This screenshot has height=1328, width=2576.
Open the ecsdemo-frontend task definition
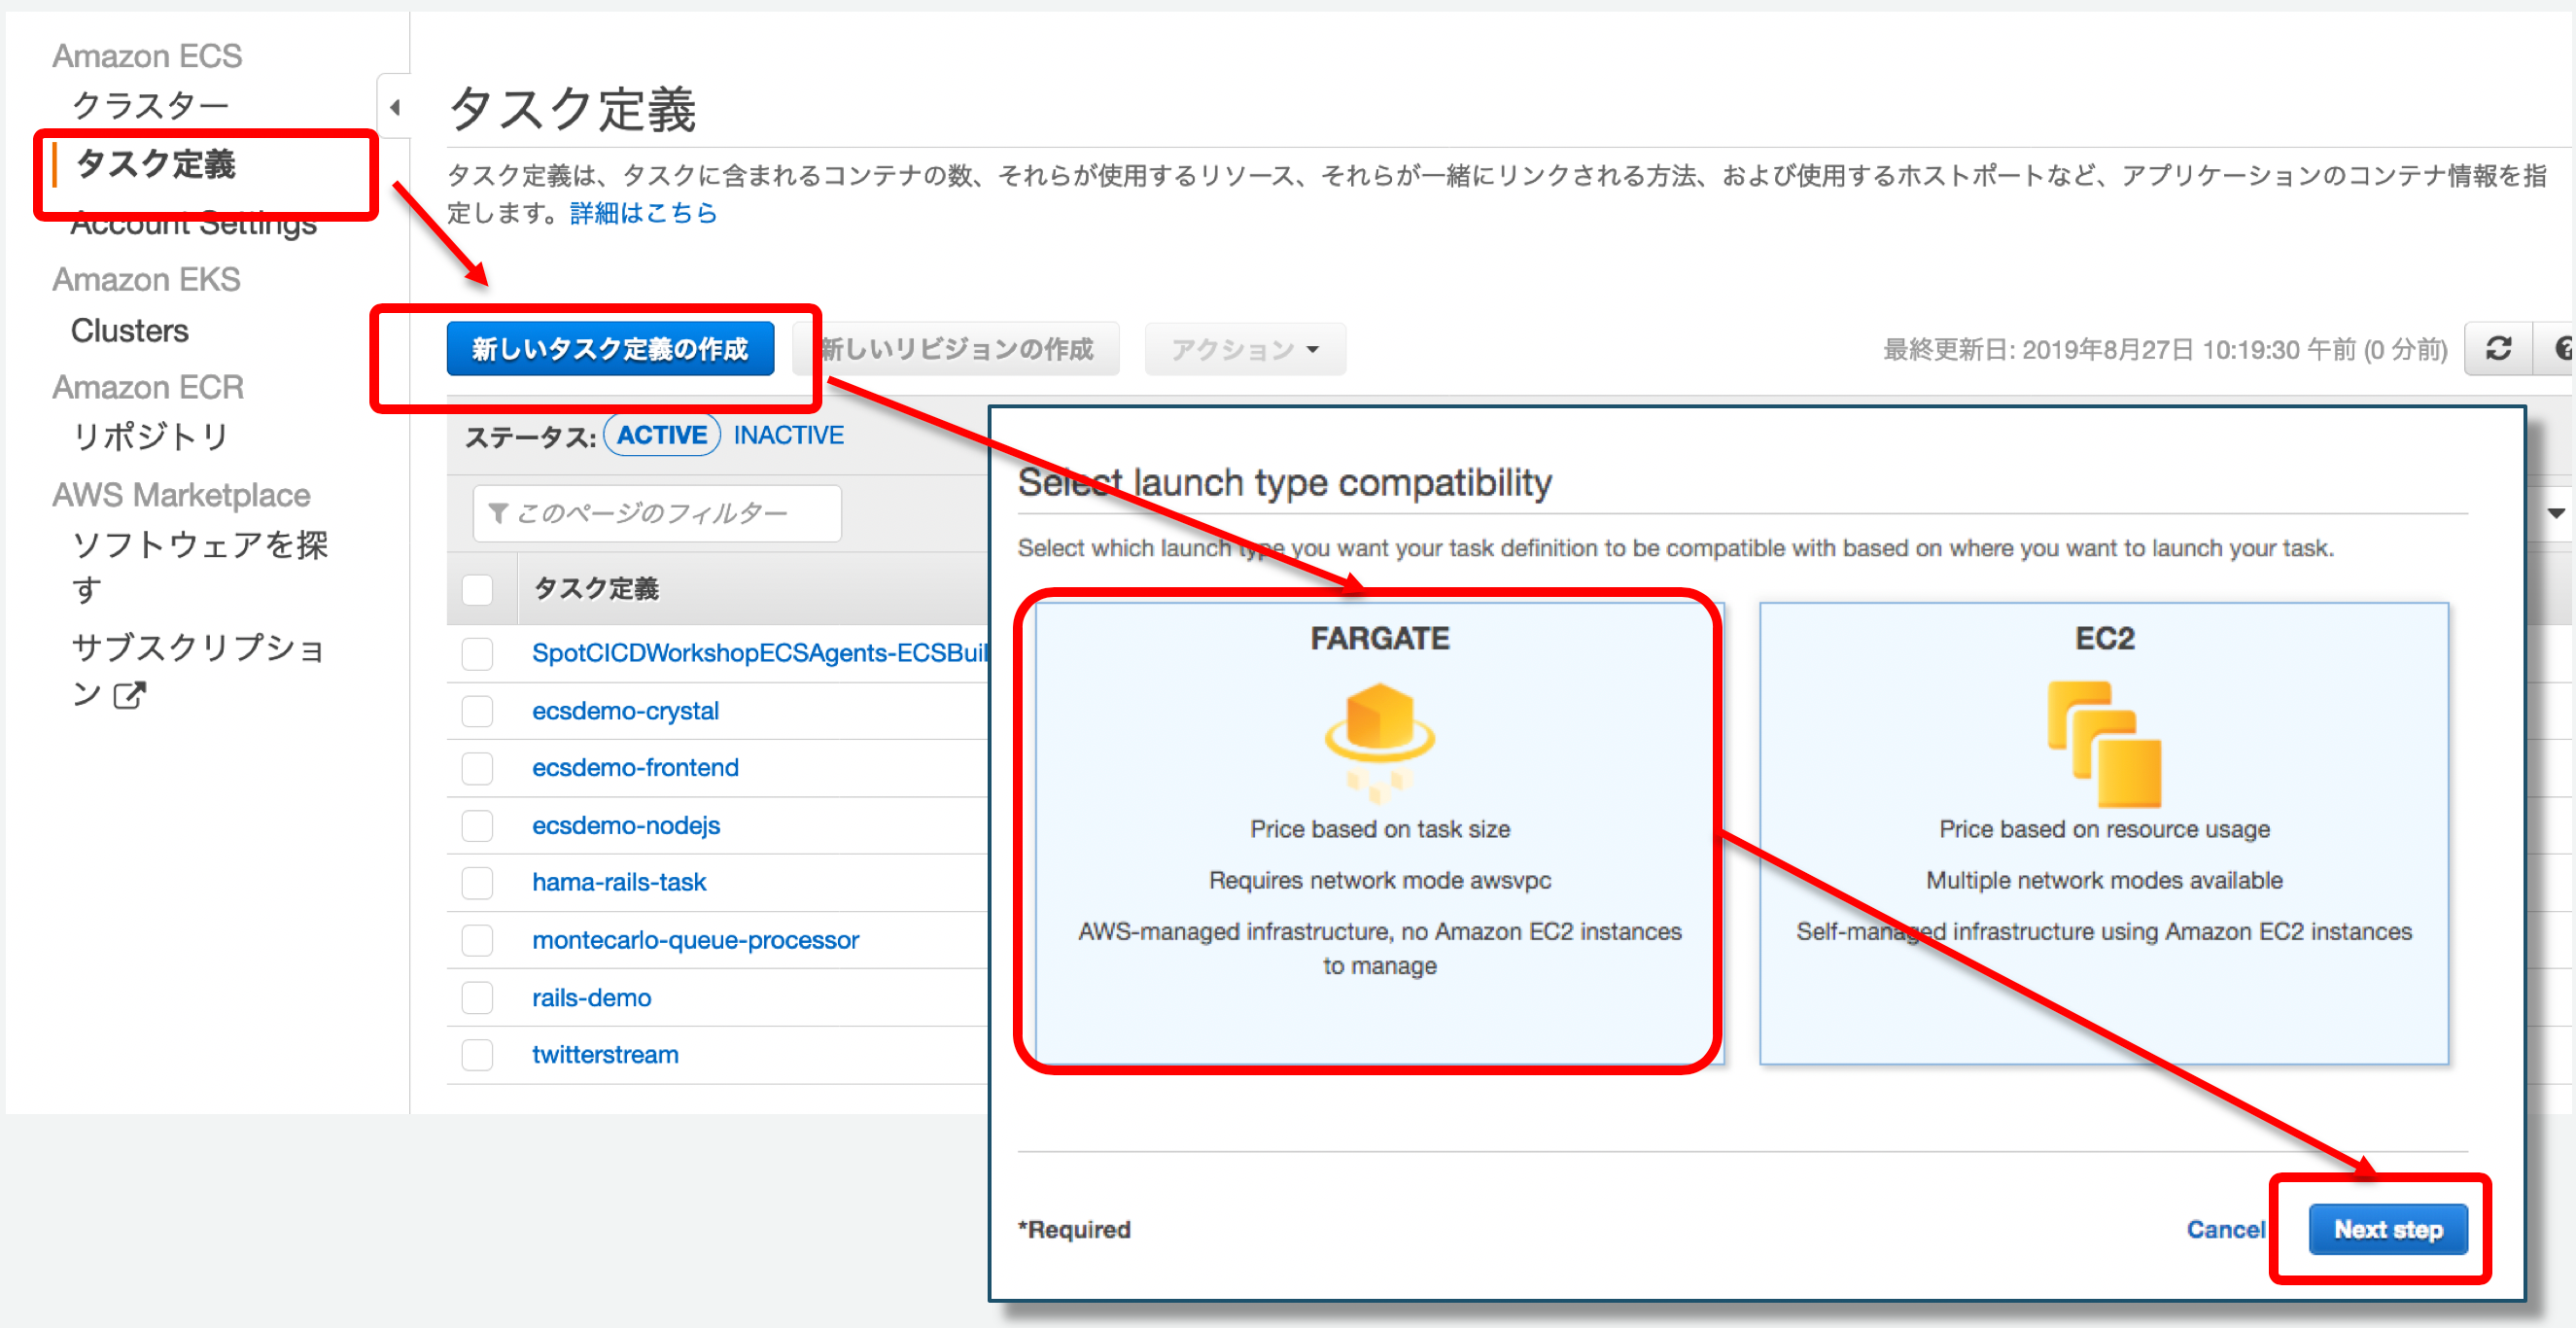coord(635,768)
